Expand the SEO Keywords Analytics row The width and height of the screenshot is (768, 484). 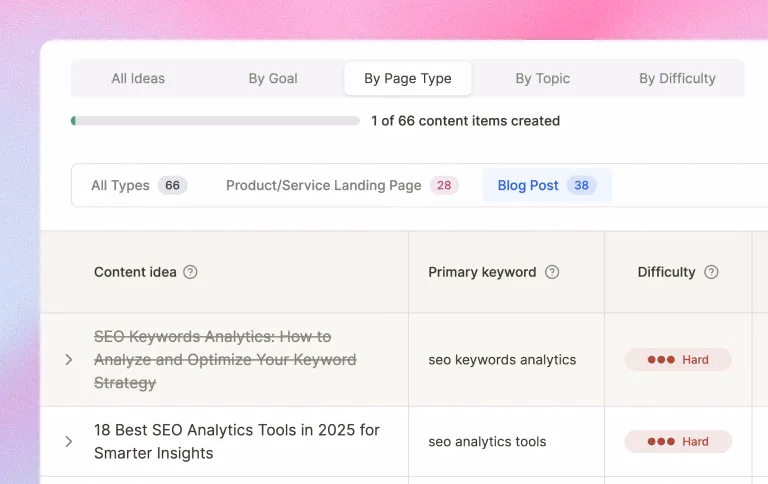(x=69, y=360)
